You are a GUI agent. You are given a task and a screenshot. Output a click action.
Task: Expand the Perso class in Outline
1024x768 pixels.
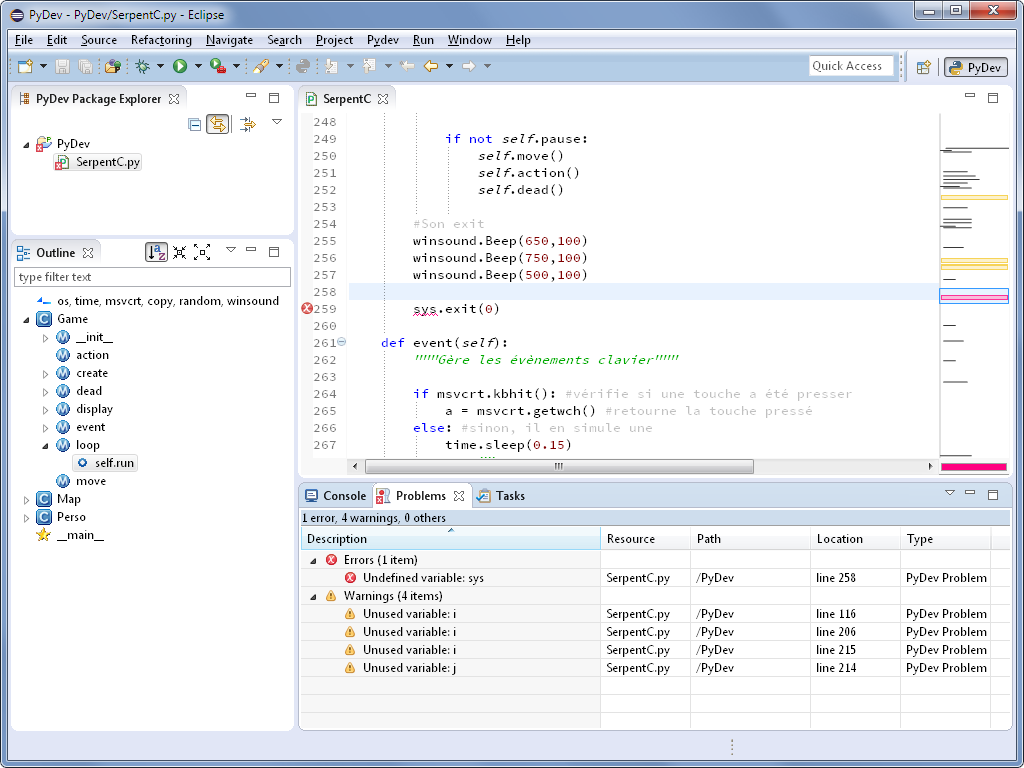click(26, 518)
